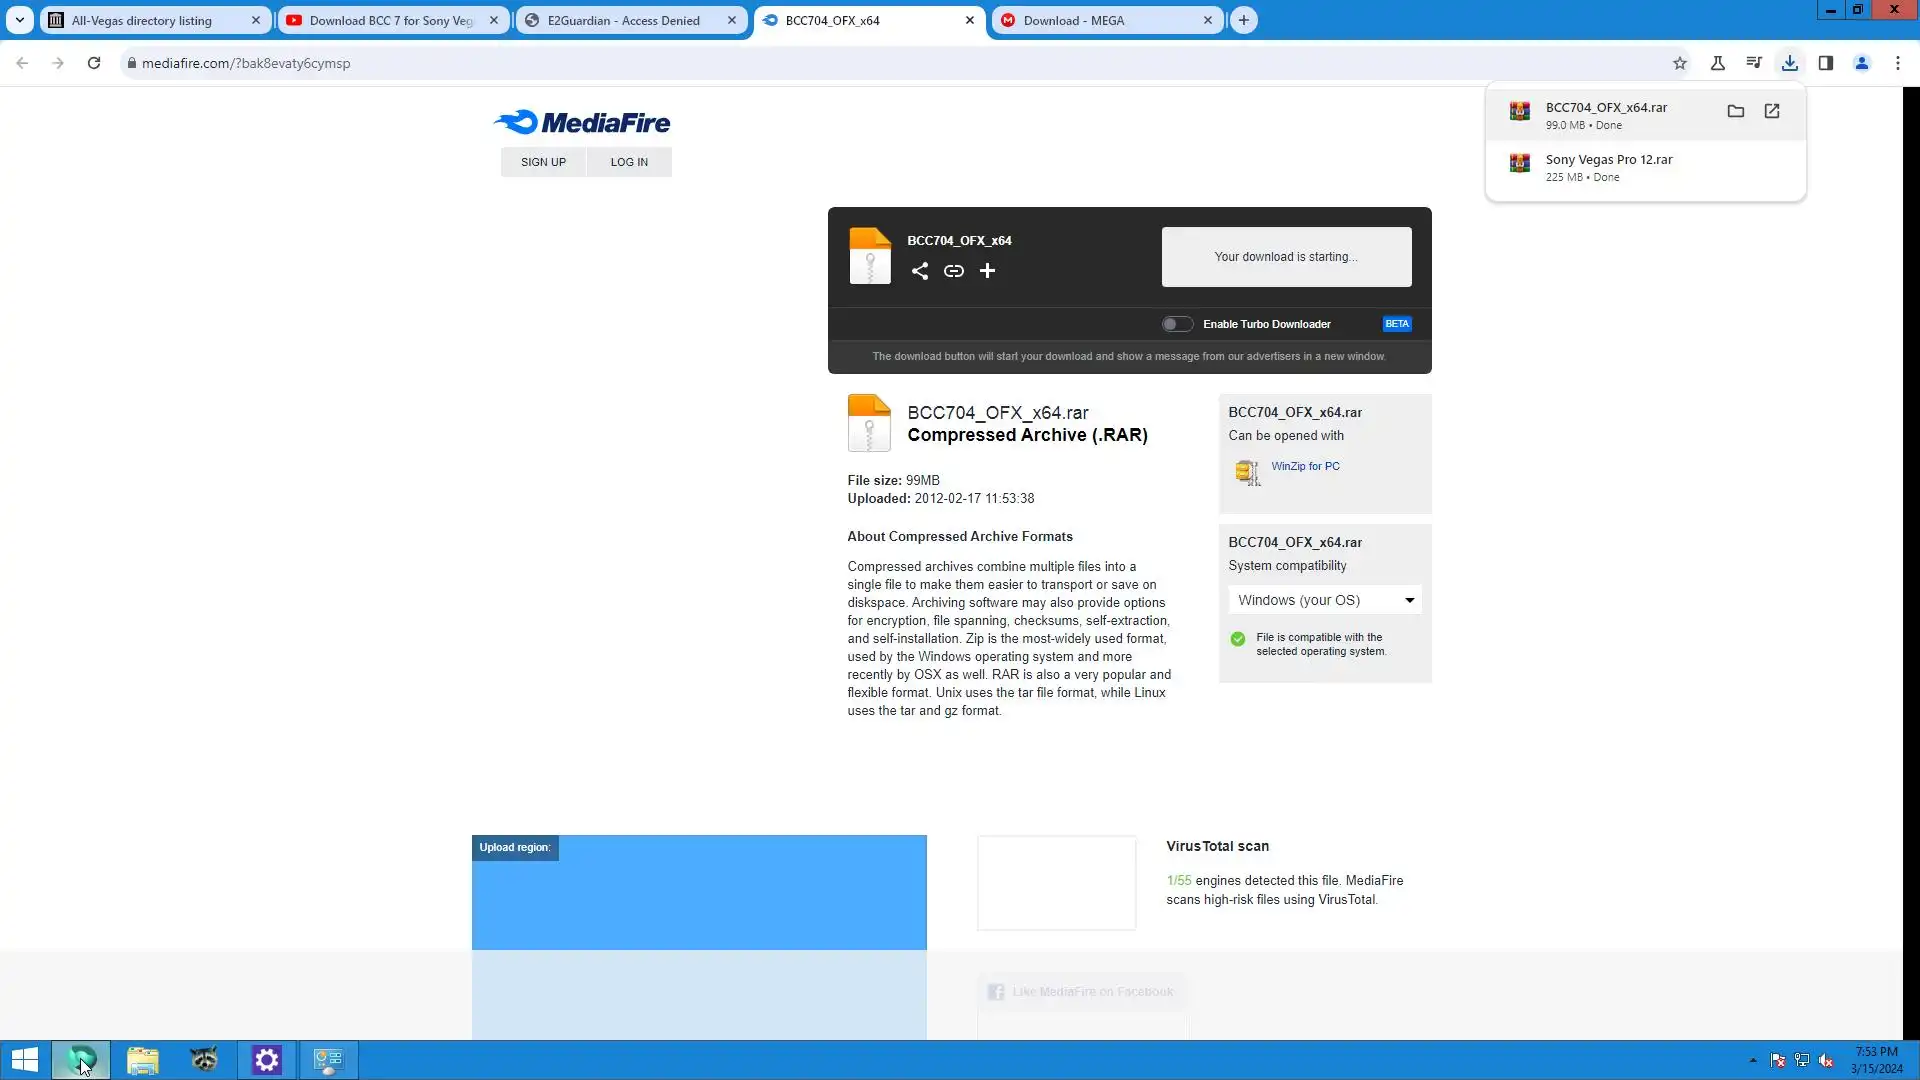Switch to Download - MEGA tab

click(1074, 20)
